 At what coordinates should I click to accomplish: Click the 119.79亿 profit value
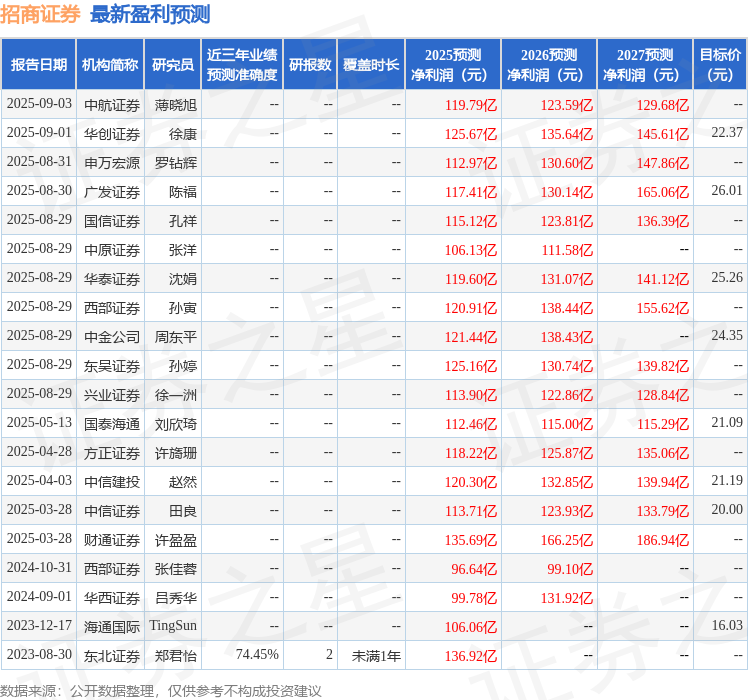(471, 105)
